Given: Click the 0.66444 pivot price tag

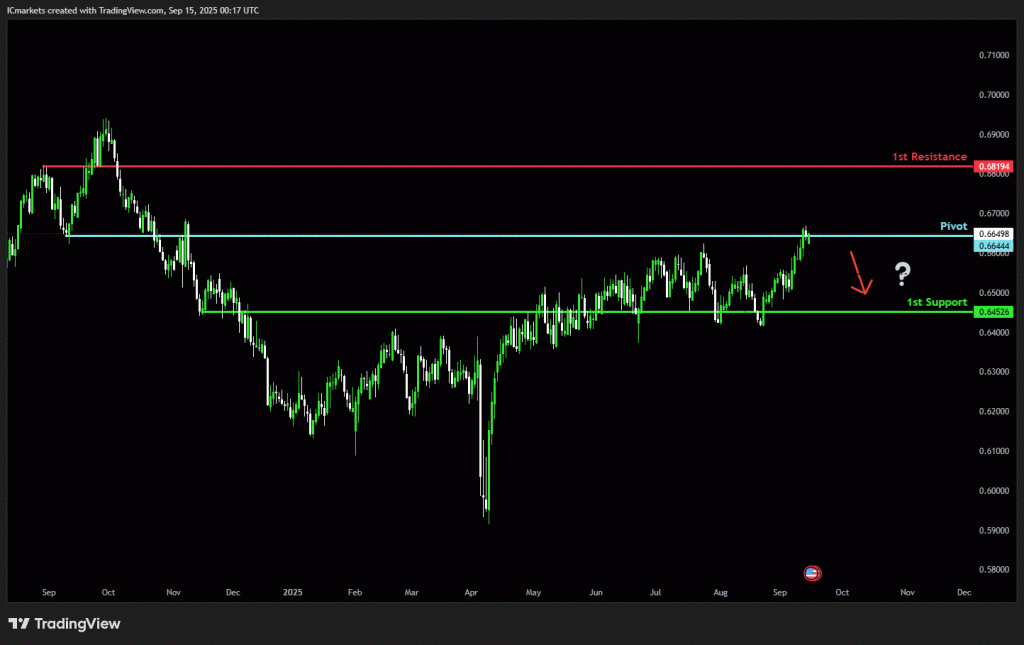Looking at the screenshot, I should click(x=993, y=246).
